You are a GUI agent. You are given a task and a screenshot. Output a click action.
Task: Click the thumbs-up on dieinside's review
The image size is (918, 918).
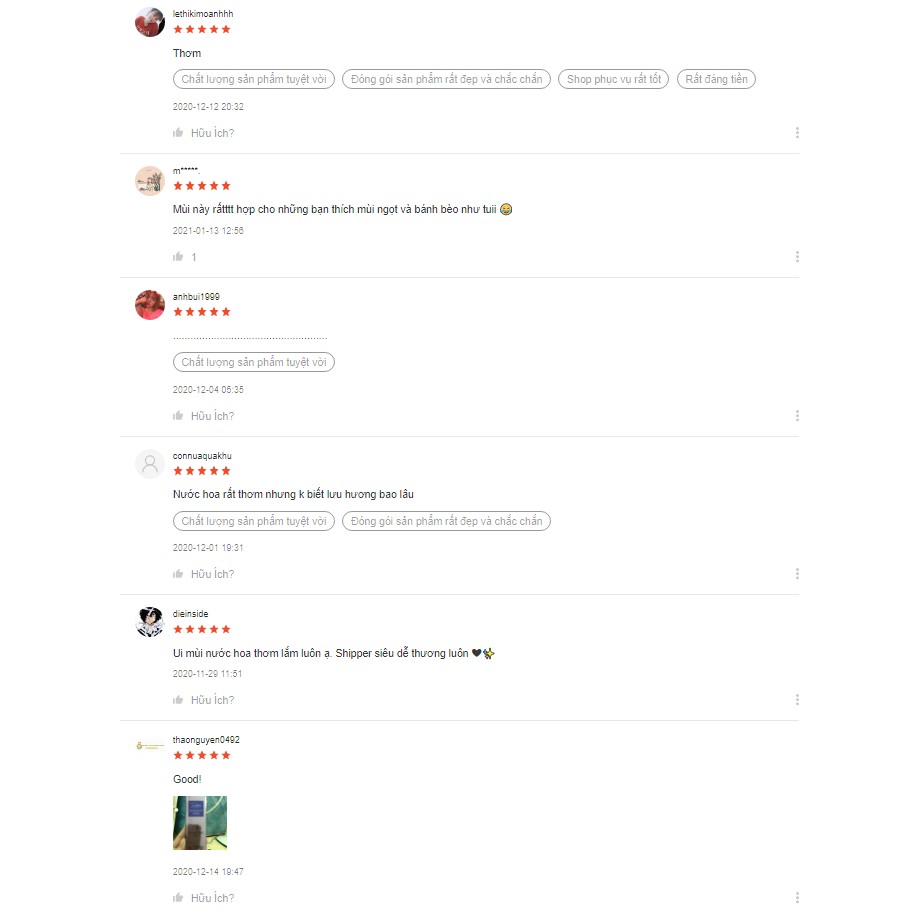point(178,700)
